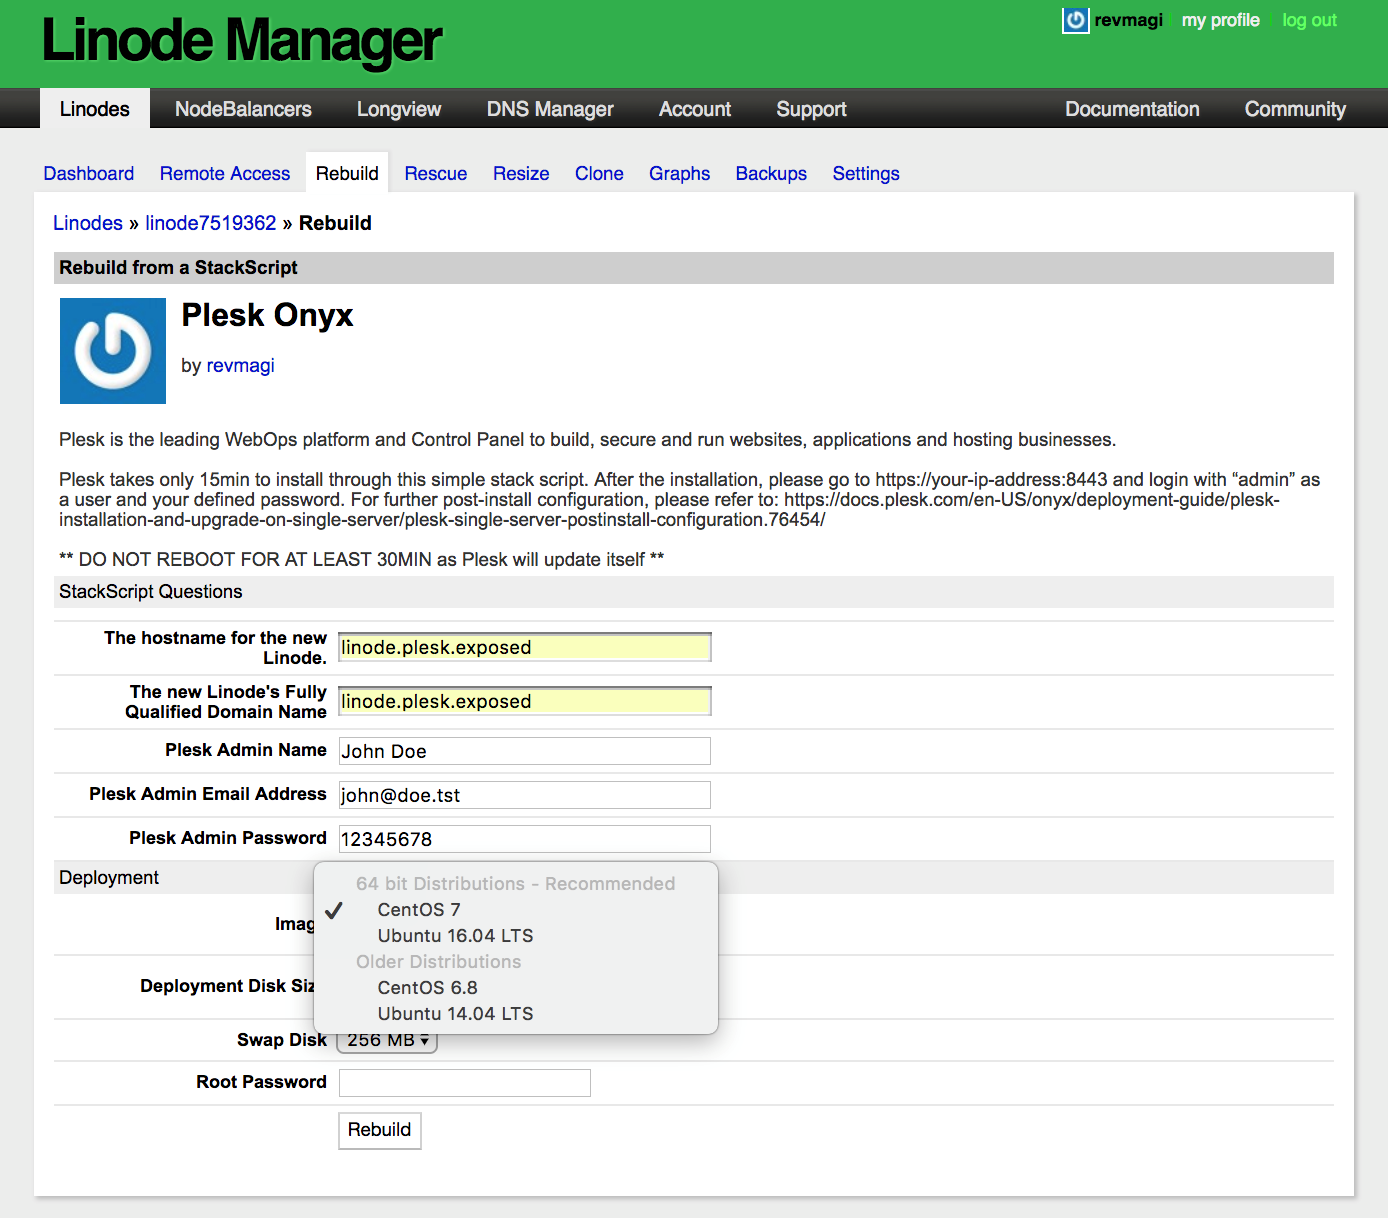Open the revmagi author link

coord(240,365)
